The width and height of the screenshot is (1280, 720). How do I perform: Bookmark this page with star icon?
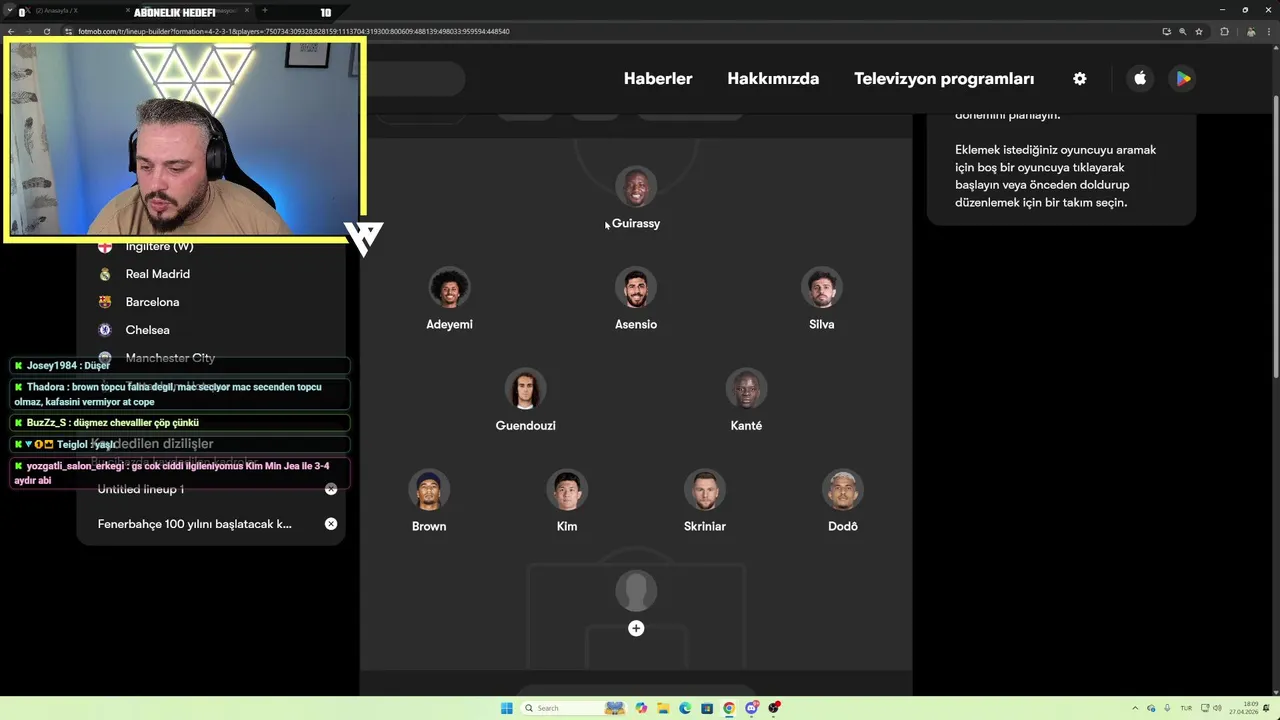[1199, 31]
